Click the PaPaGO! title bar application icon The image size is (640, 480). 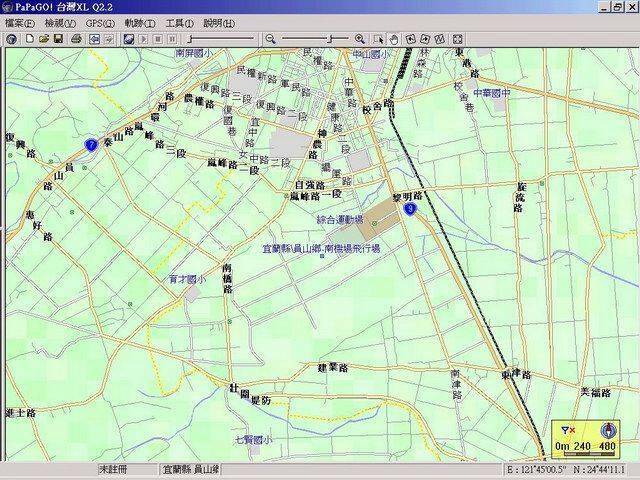click(7, 7)
